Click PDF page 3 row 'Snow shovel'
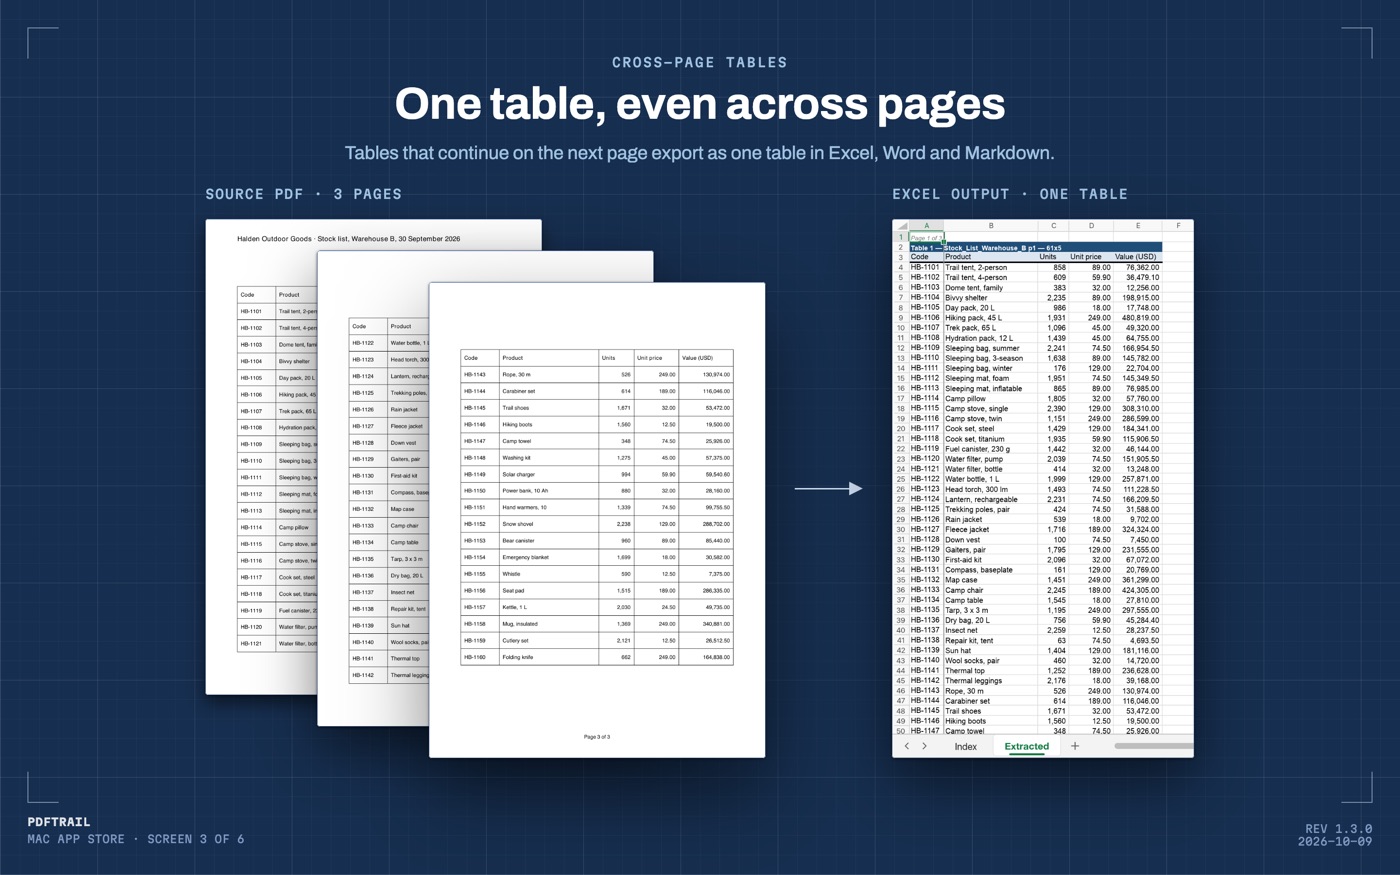This screenshot has width=1400, height=875. click(x=597, y=524)
